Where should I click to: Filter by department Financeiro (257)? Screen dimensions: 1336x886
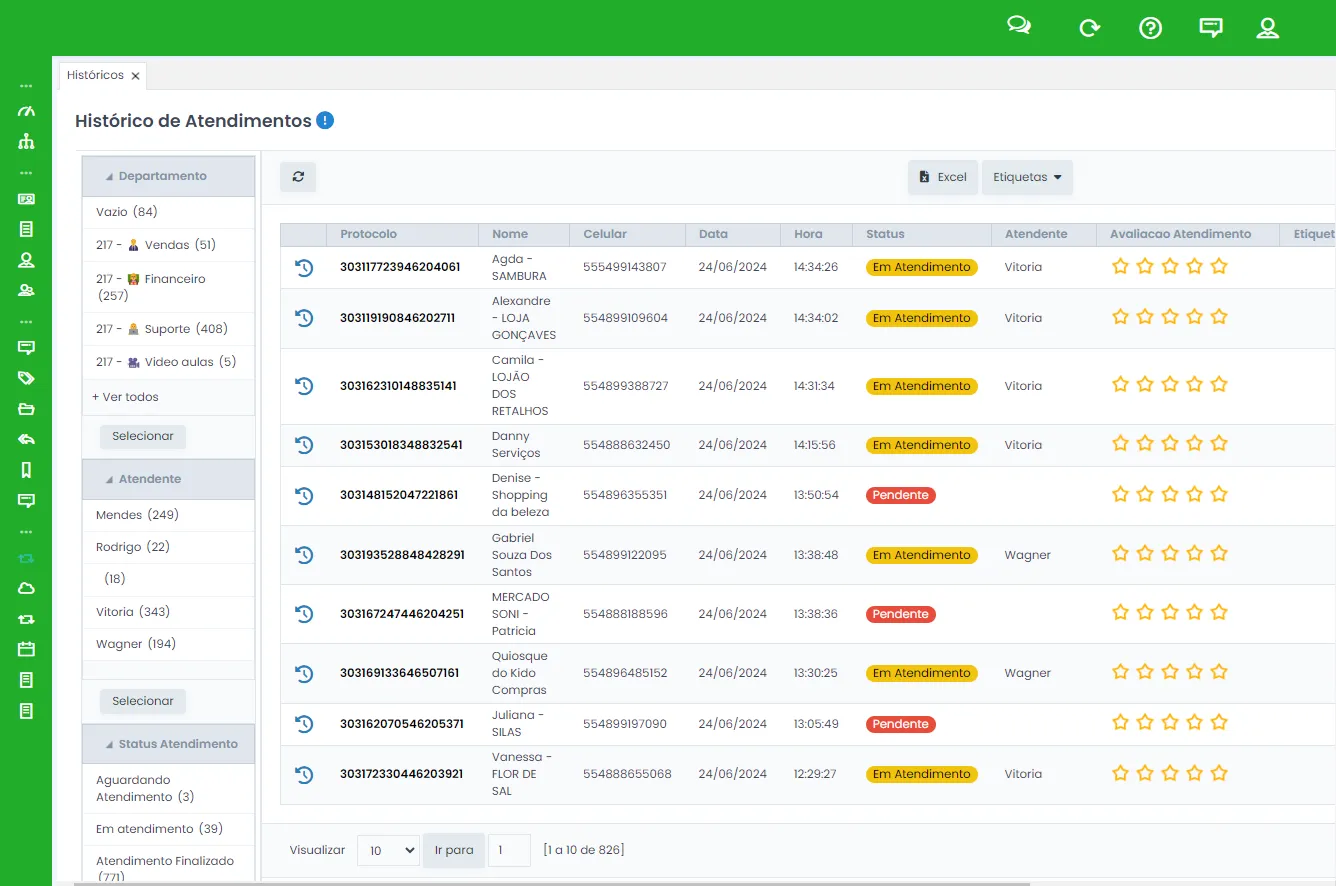point(151,287)
